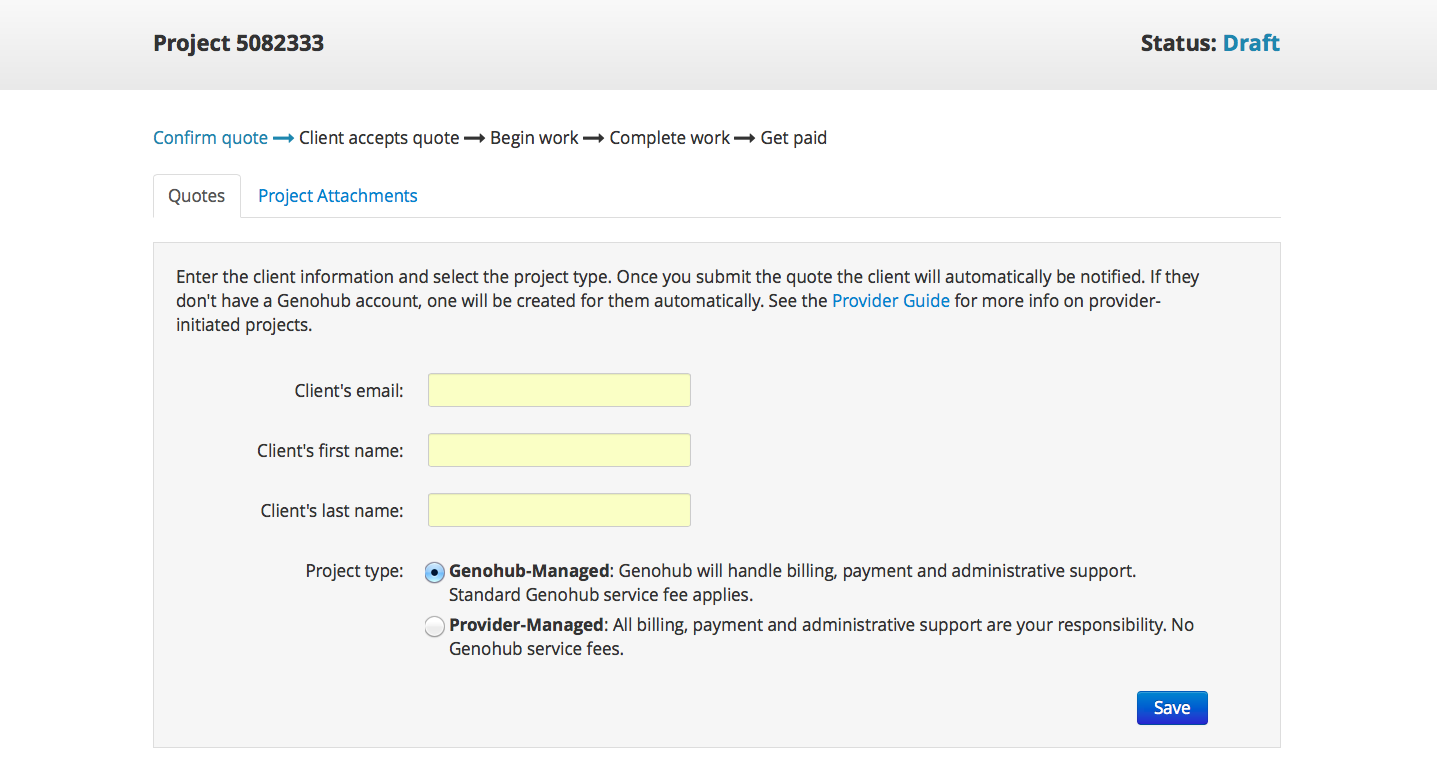1437x772 pixels.
Task: Click the Client accepts quote step
Action: [x=379, y=138]
